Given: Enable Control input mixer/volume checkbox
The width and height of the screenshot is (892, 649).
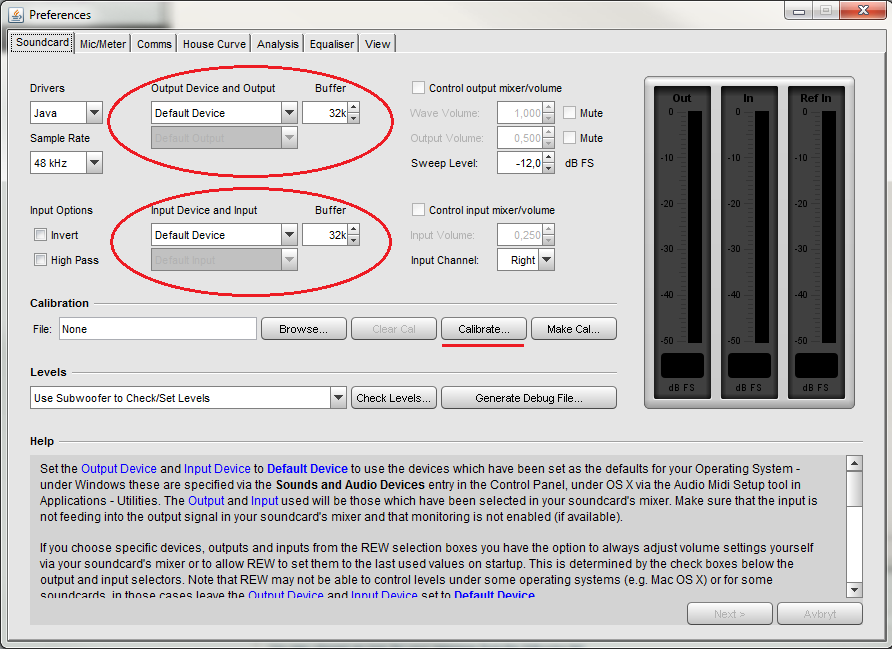Looking at the screenshot, I should [418, 210].
